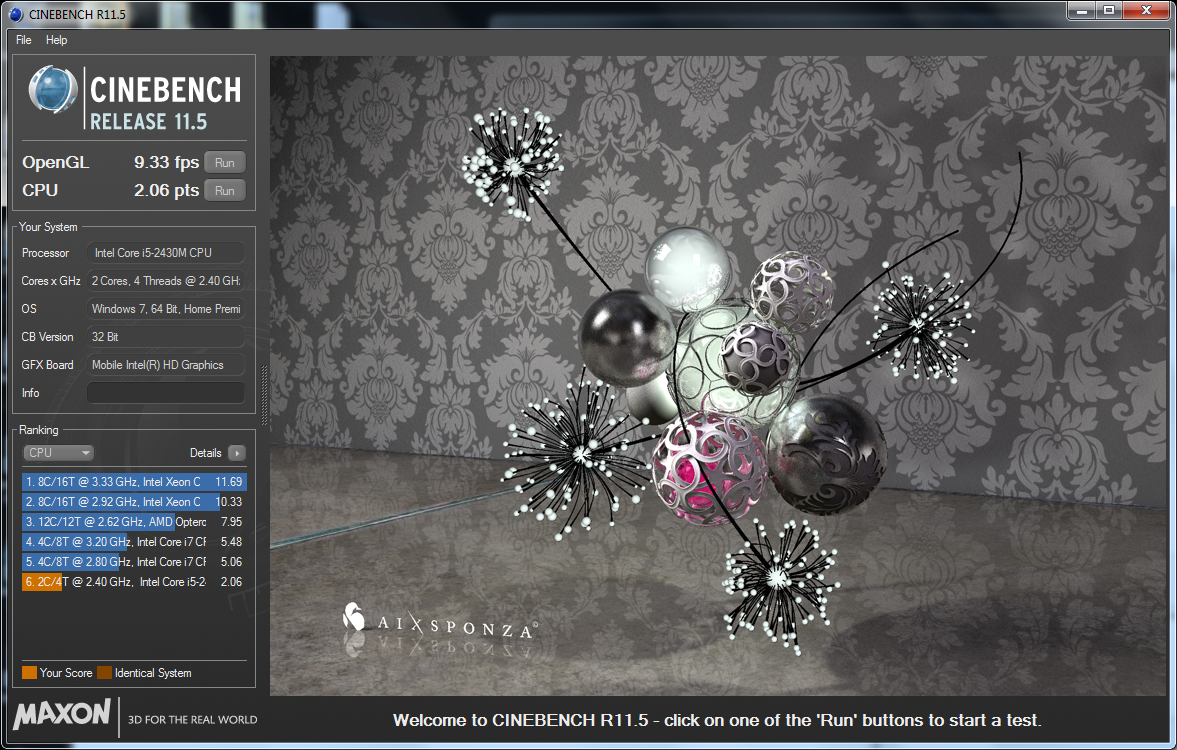The width and height of the screenshot is (1177, 750).
Task: Expand the ranking Details arrow
Action: tap(236, 453)
